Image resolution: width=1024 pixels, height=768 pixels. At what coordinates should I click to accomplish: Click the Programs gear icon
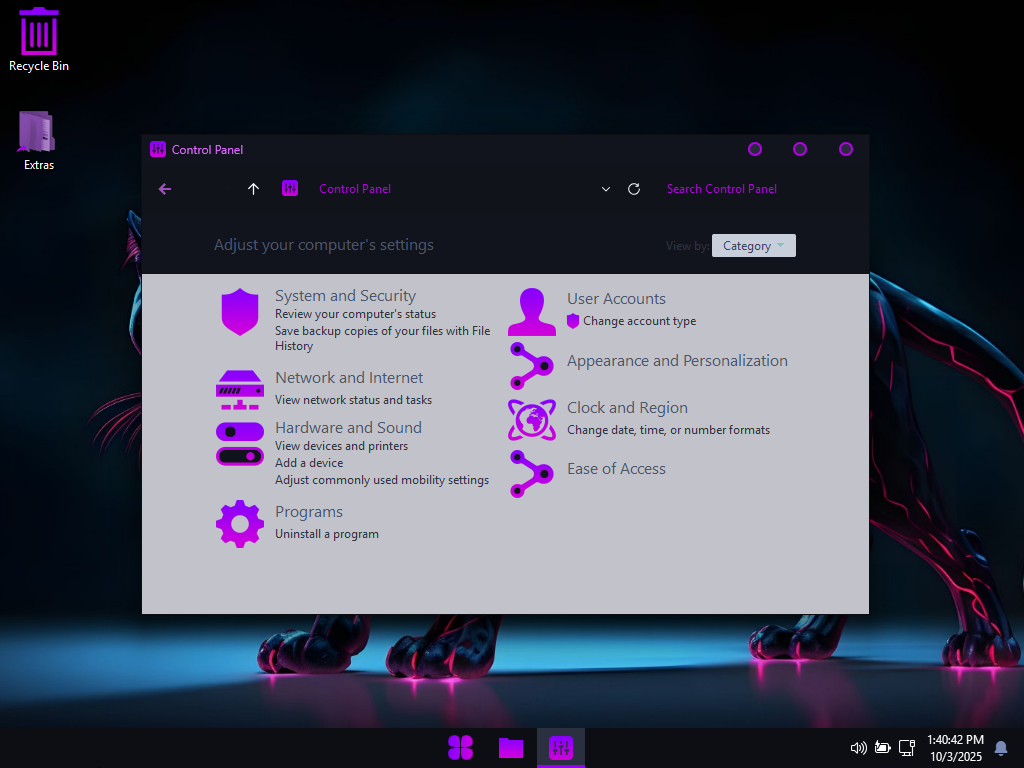(x=240, y=523)
